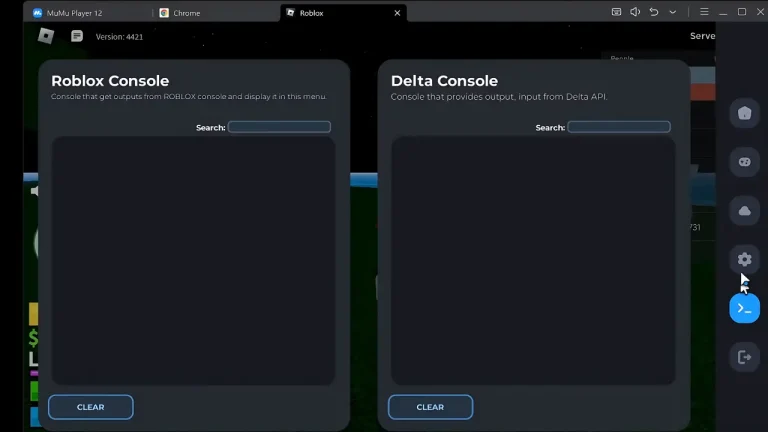The image size is (768, 432).
Task: Open the Roblox chat icon
Action: pos(77,36)
